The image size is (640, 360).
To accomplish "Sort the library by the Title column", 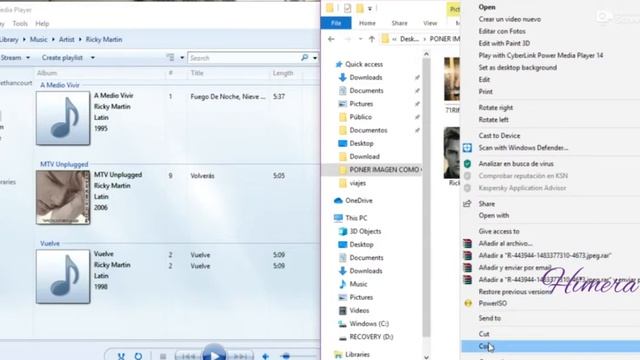I will pos(197,73).
